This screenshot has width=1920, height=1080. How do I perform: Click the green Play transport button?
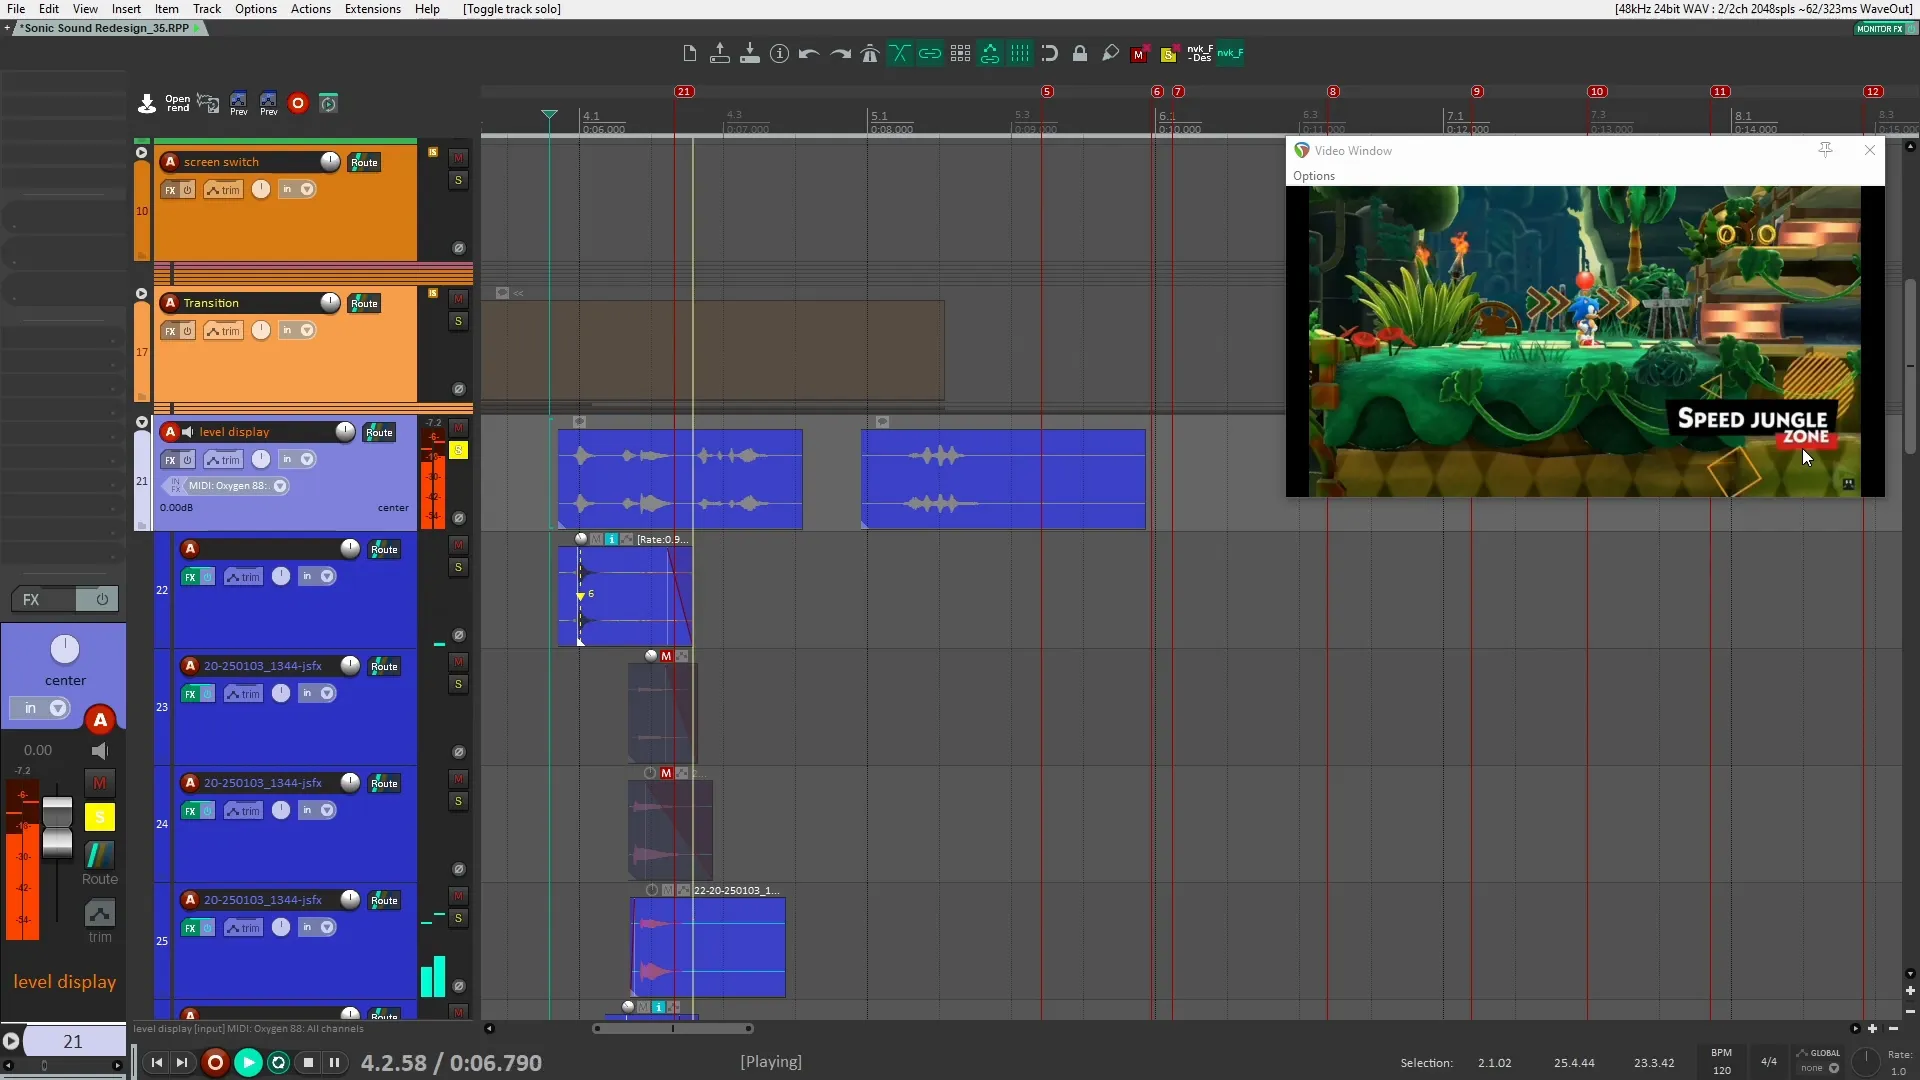click(x=248, y=1062)
